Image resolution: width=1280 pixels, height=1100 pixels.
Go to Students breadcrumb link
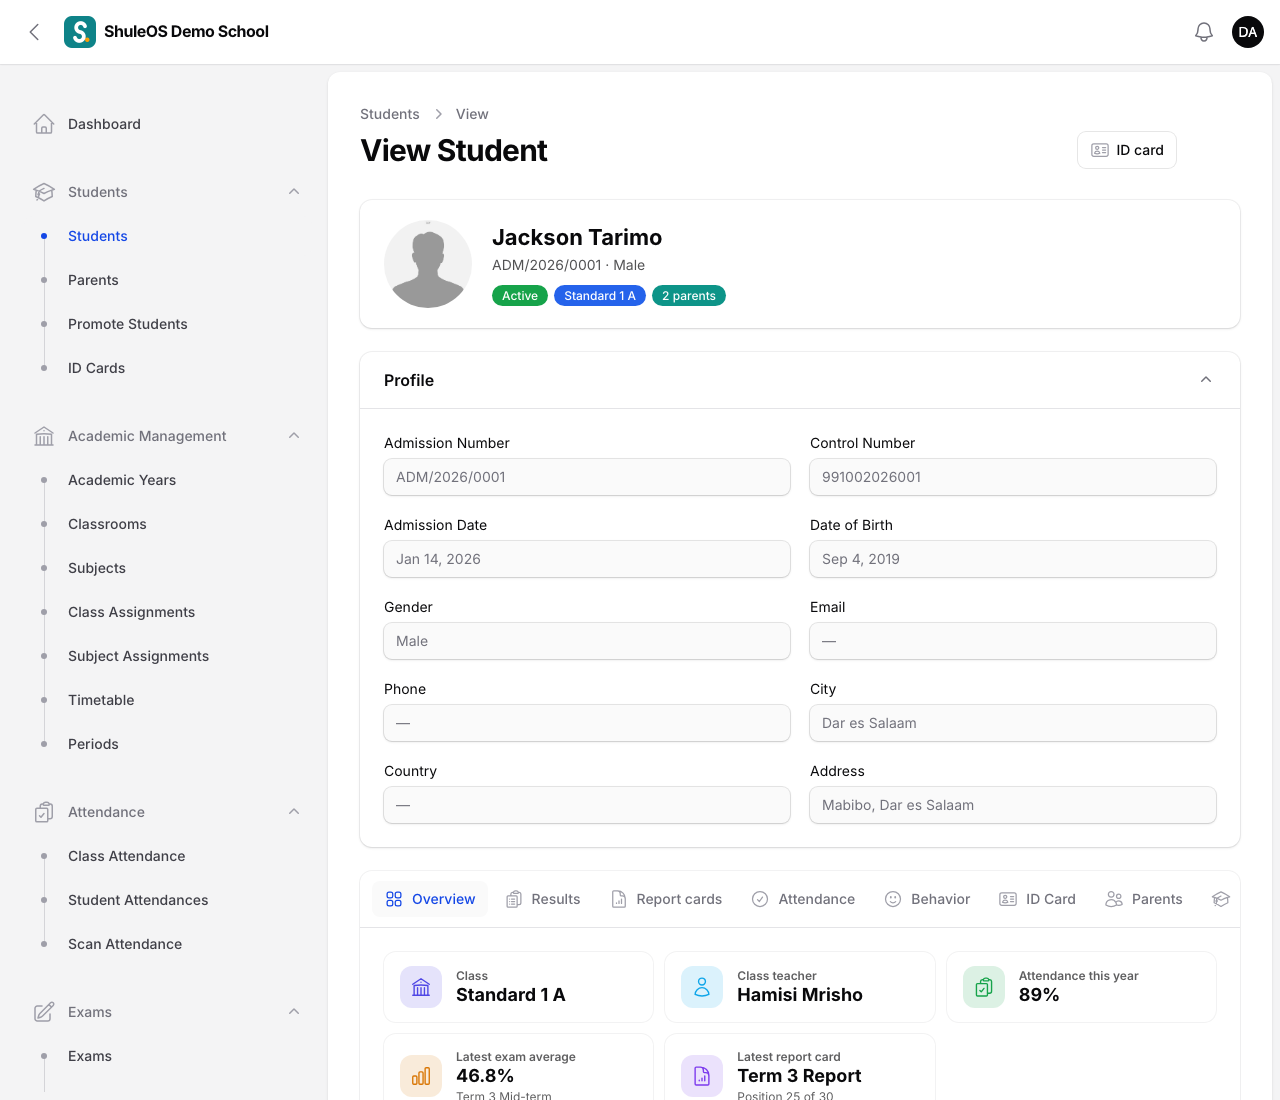[x=390, y=114]
